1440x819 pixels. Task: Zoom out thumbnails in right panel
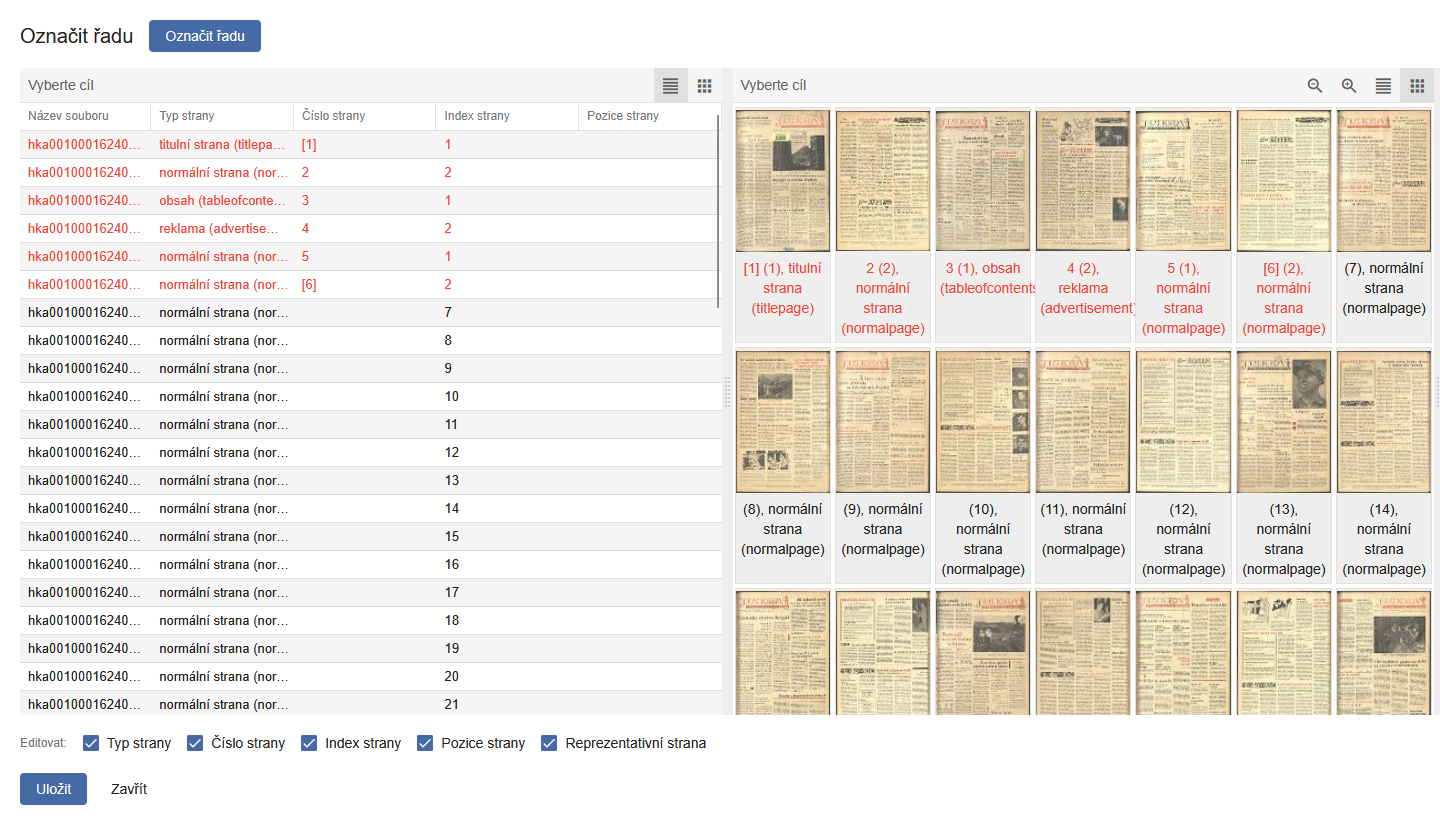click(1315, 86)
